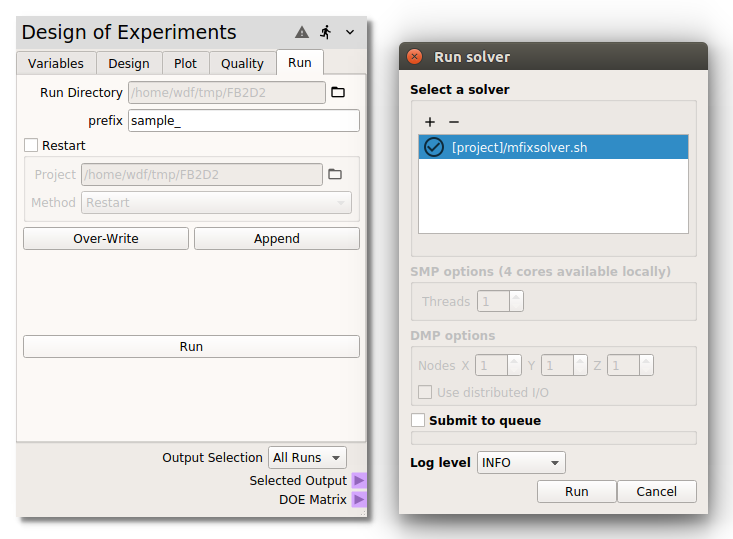
Task: Click the DOE Matrix port arrow
Action: (359, 499)
